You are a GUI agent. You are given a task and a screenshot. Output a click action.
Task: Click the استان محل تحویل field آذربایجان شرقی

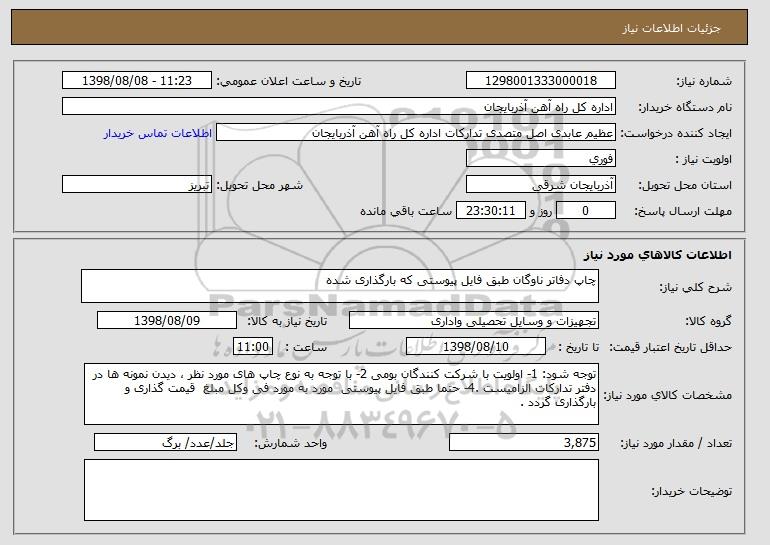pos(541,185)
